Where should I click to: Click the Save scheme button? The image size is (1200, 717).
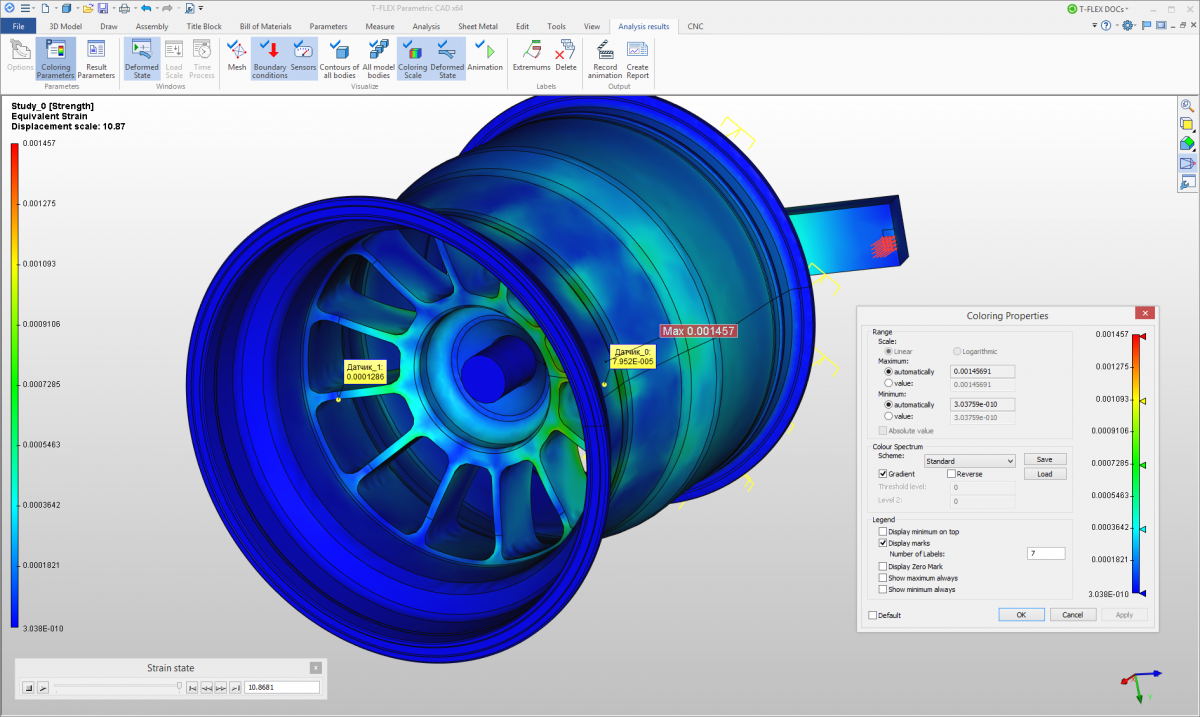(x=1044, y=459)
